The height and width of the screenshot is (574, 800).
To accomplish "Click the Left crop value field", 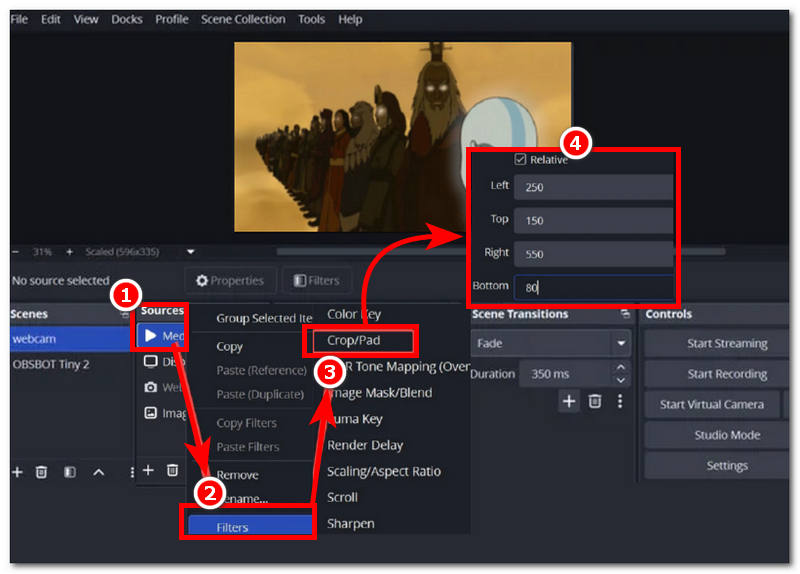I will click(x=593, y=187).
